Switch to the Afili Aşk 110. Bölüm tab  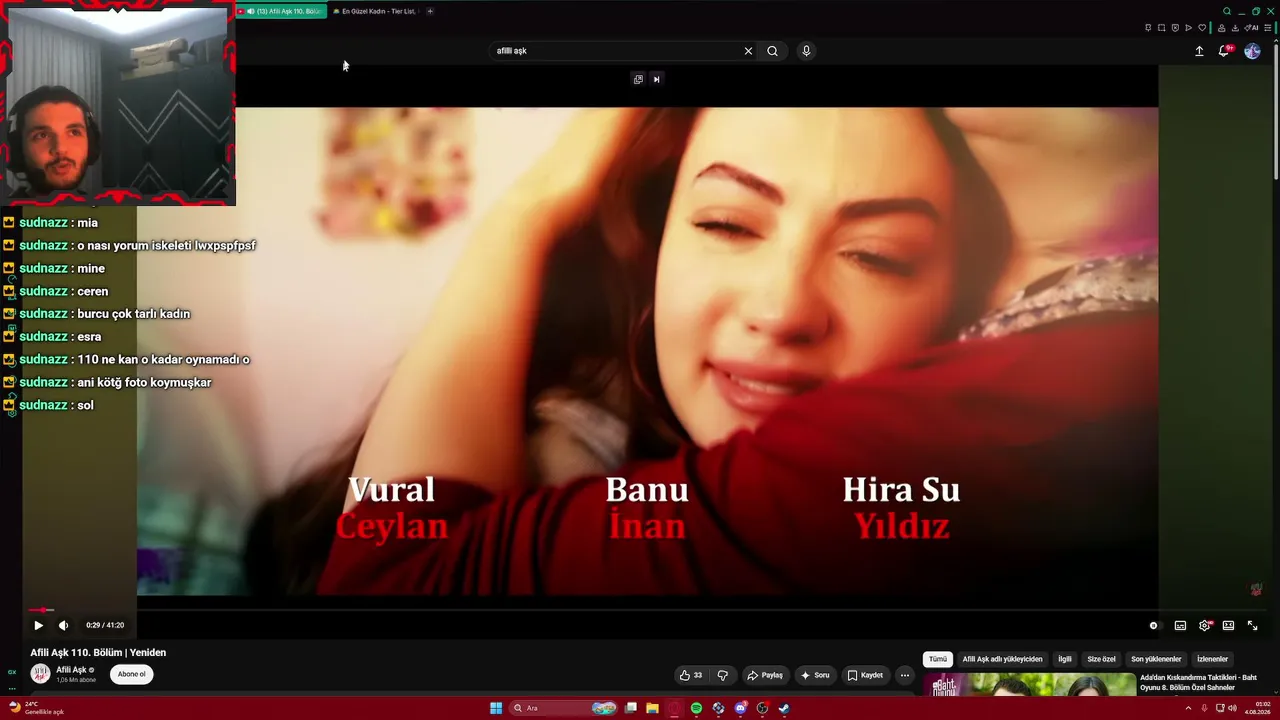click(281, 11)
